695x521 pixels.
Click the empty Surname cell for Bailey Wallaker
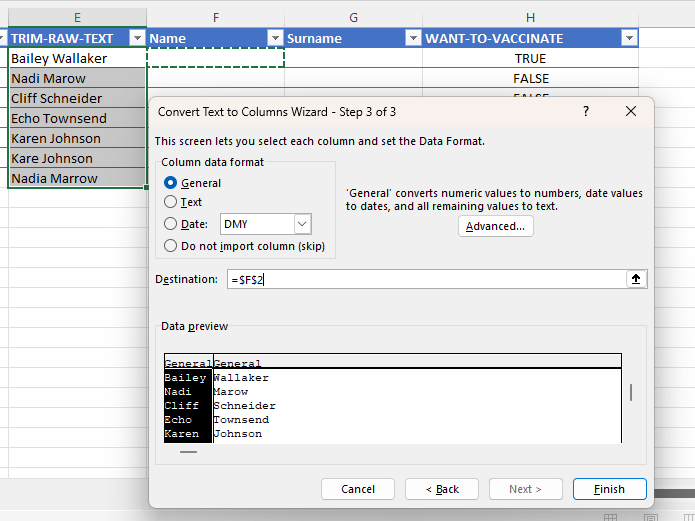pos(353,58)
